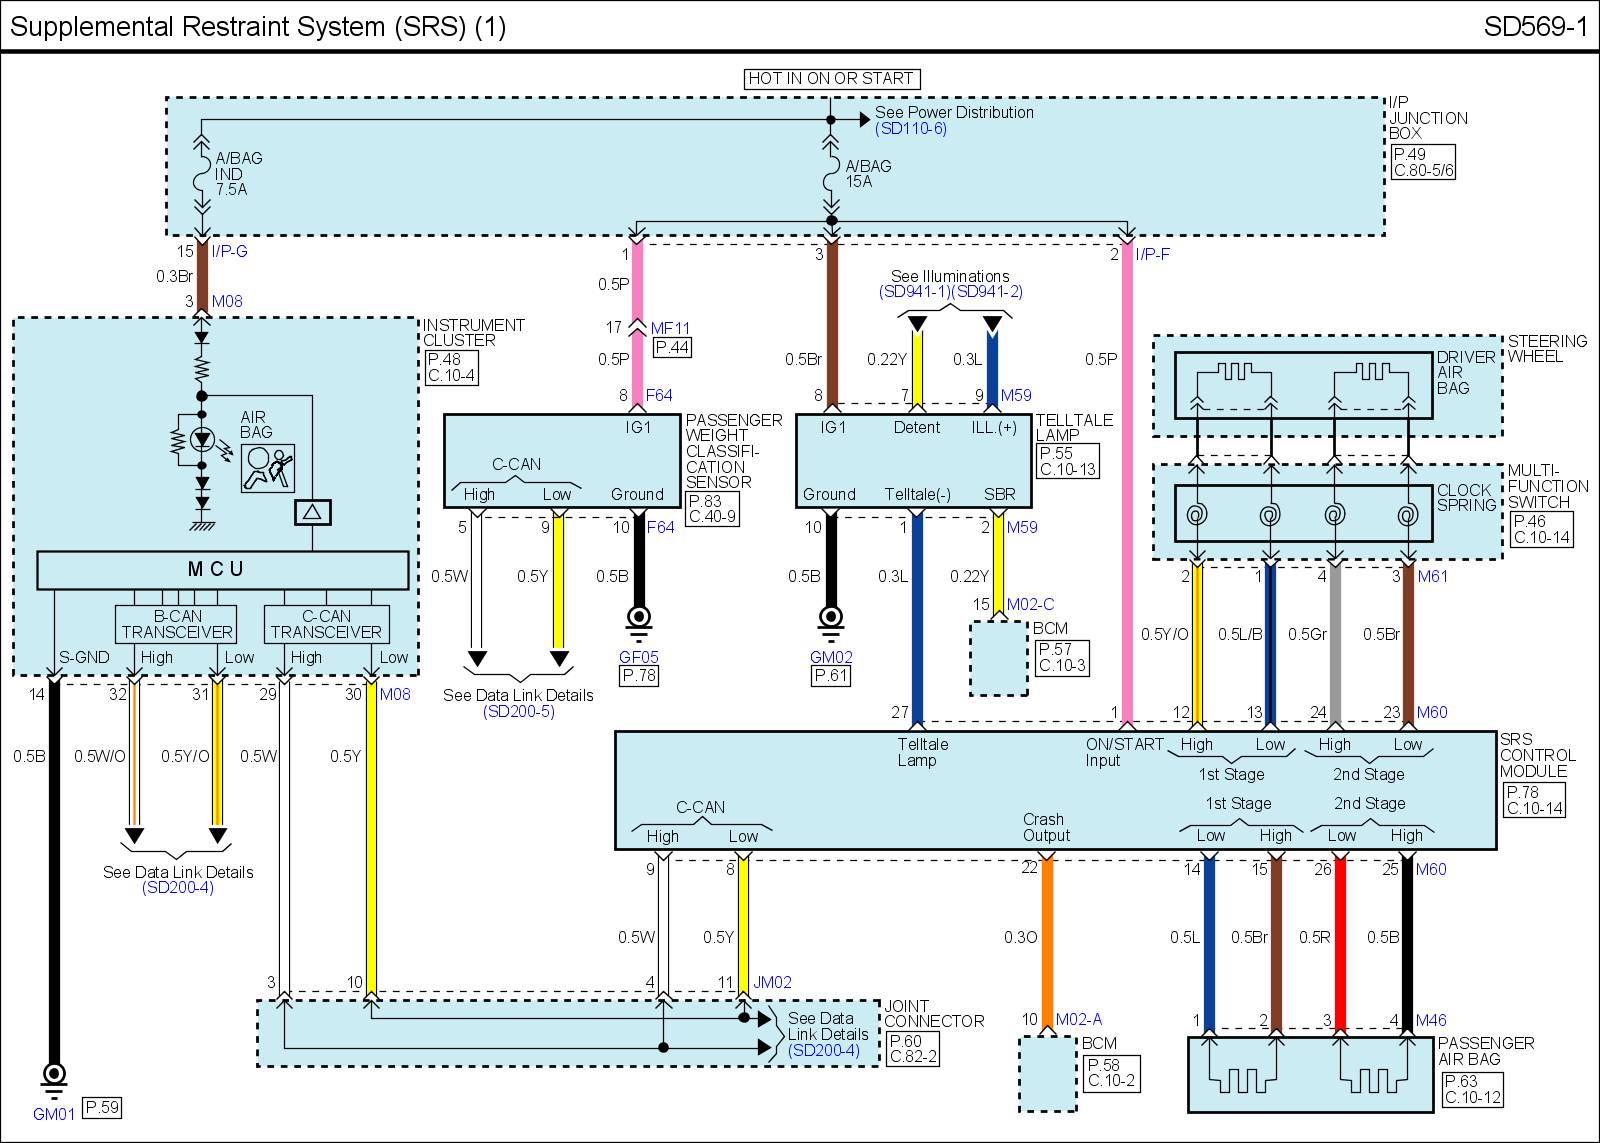This screenshot has width=1600, height=1143.
Task: Click the 0.5Y/O wire label near pin 12
Action: (x=1164, y=634)
